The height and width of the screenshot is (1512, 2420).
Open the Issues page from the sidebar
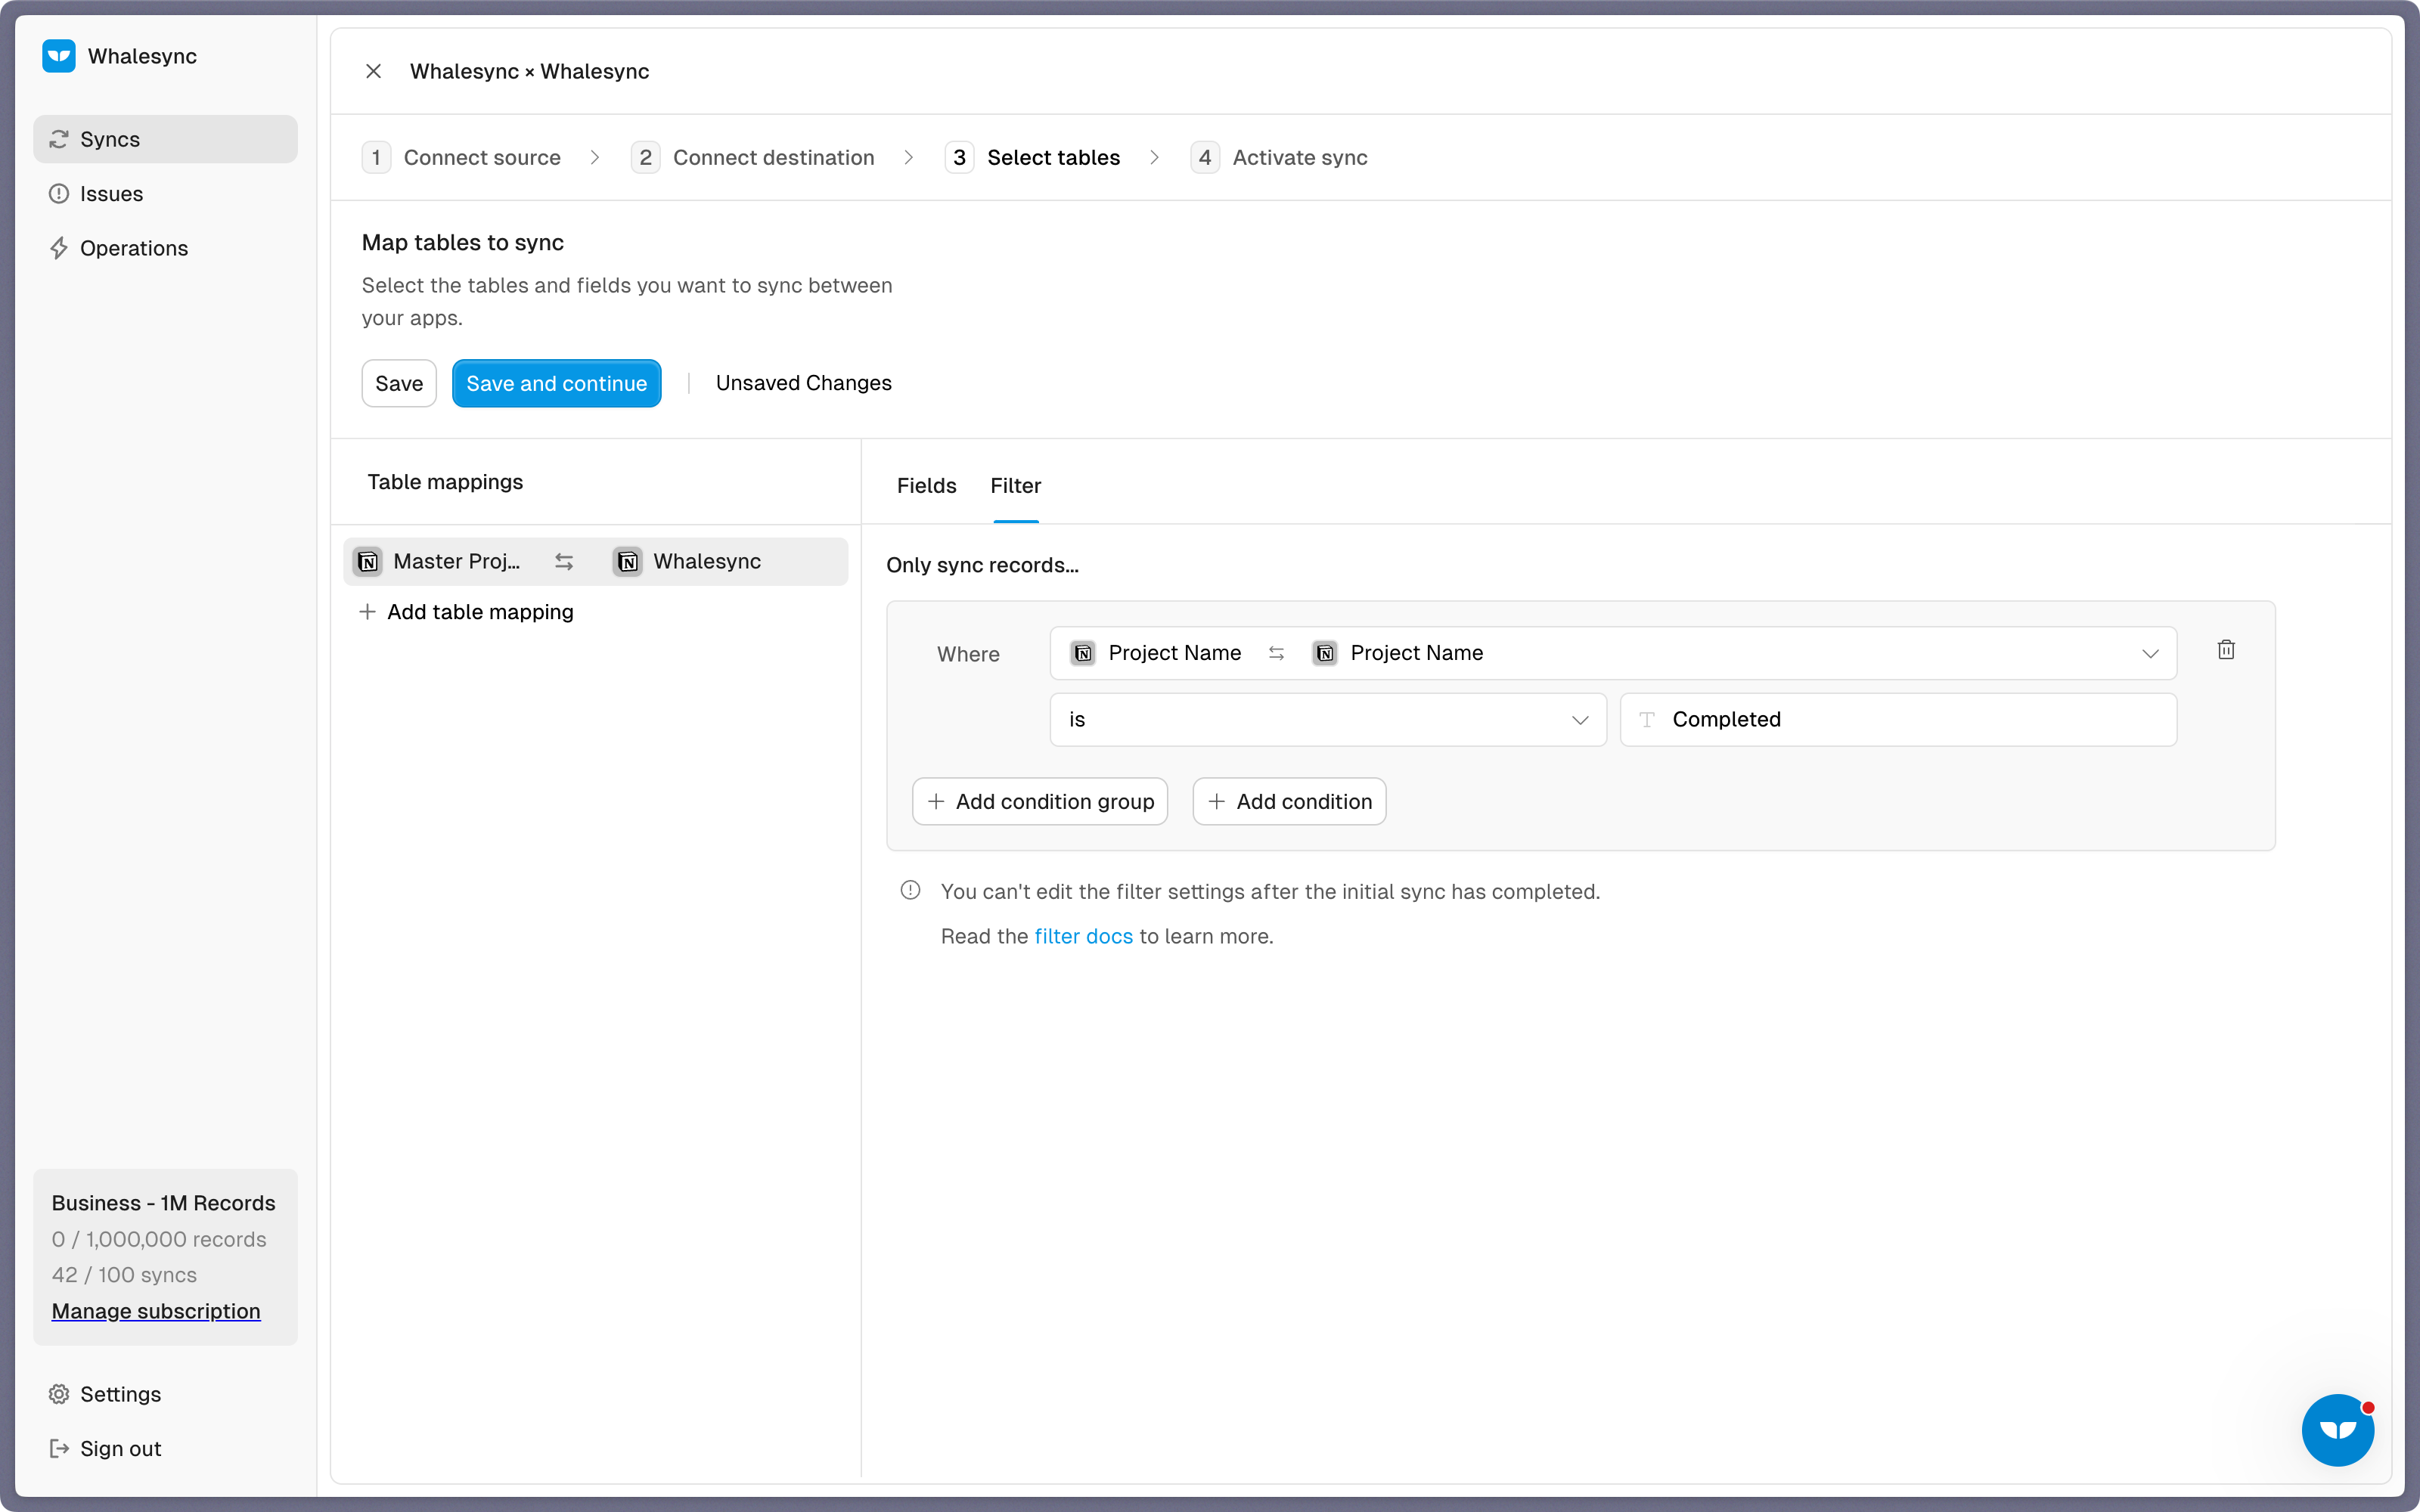[x=165, y=194]
